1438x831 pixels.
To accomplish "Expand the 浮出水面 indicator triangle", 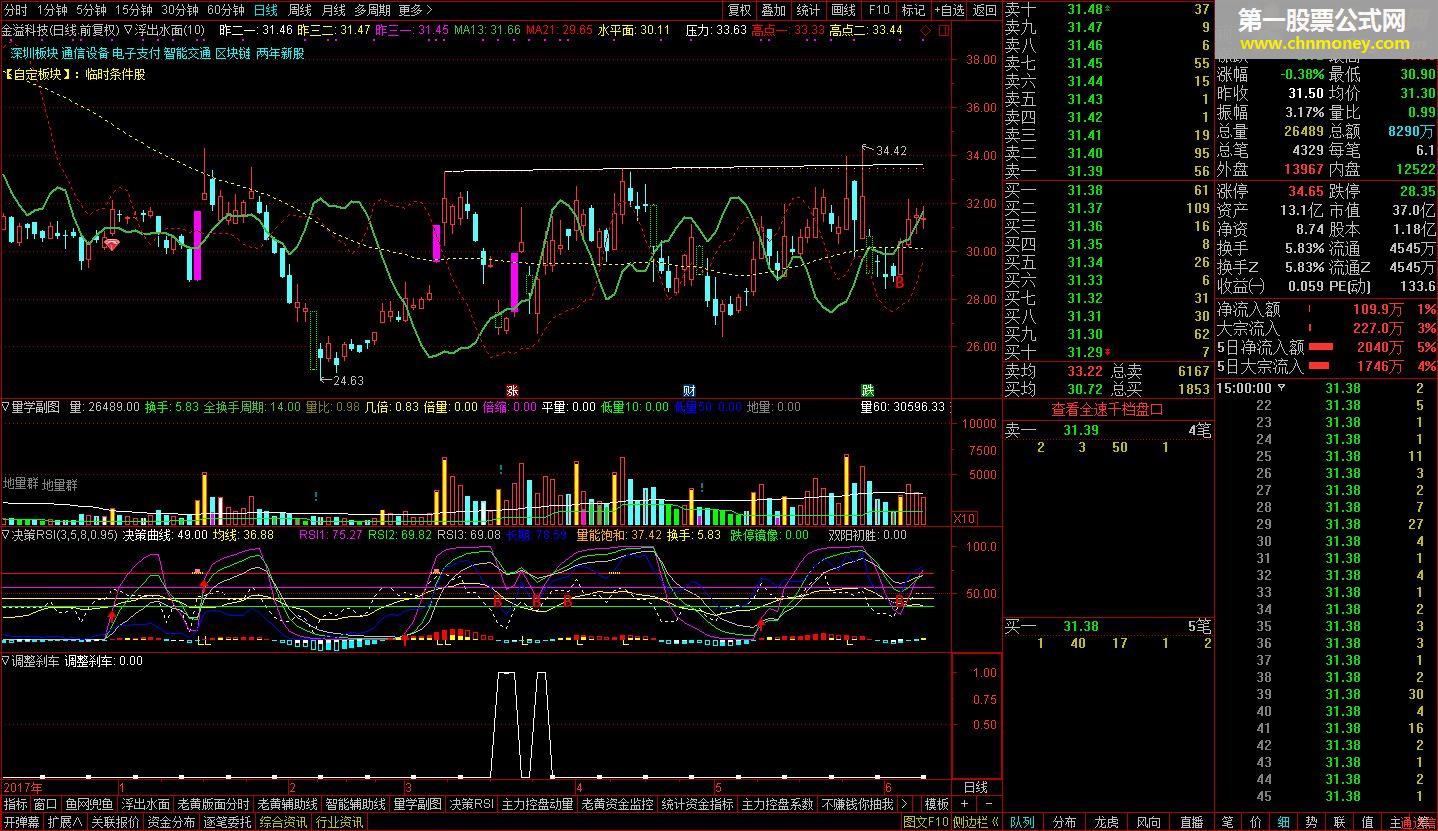I will tap(128, 30).
